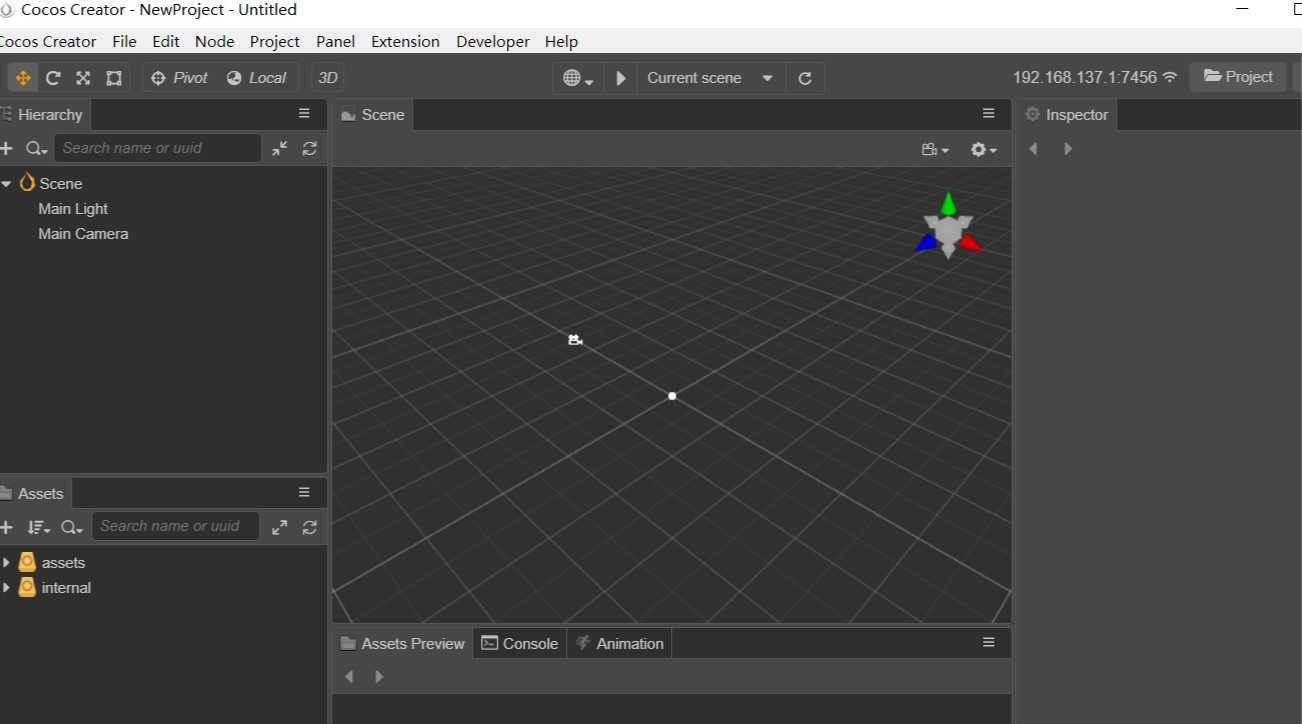Select the Rotate transform tool
The image size is (1302, 724).
[53, 78]
